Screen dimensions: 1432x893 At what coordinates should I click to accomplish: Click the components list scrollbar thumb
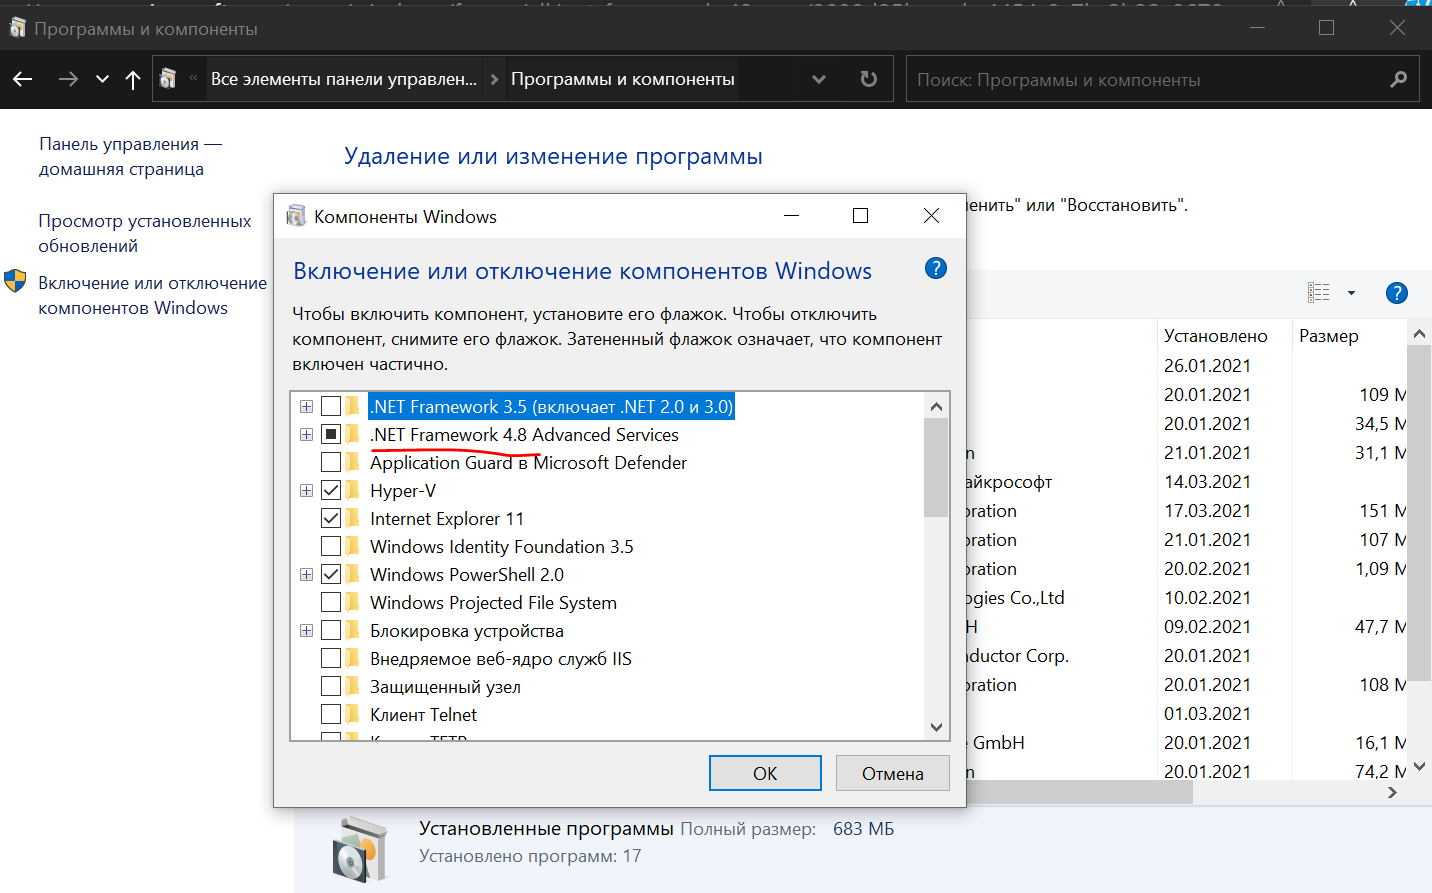[936, 468]
